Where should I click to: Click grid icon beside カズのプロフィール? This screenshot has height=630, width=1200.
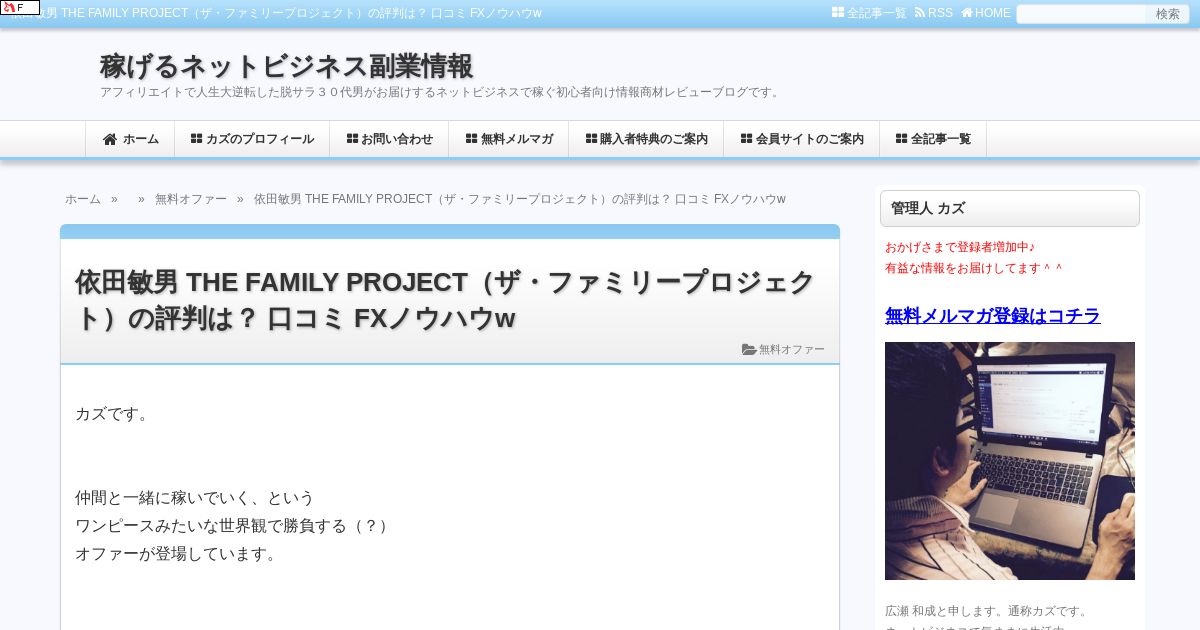(196, 139)
